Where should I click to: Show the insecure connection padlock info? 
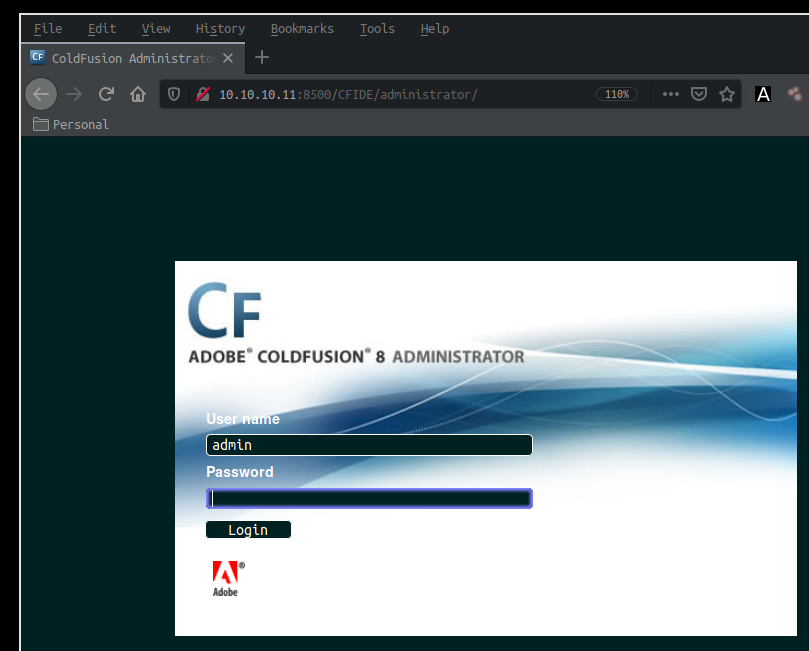pos(203,94)
